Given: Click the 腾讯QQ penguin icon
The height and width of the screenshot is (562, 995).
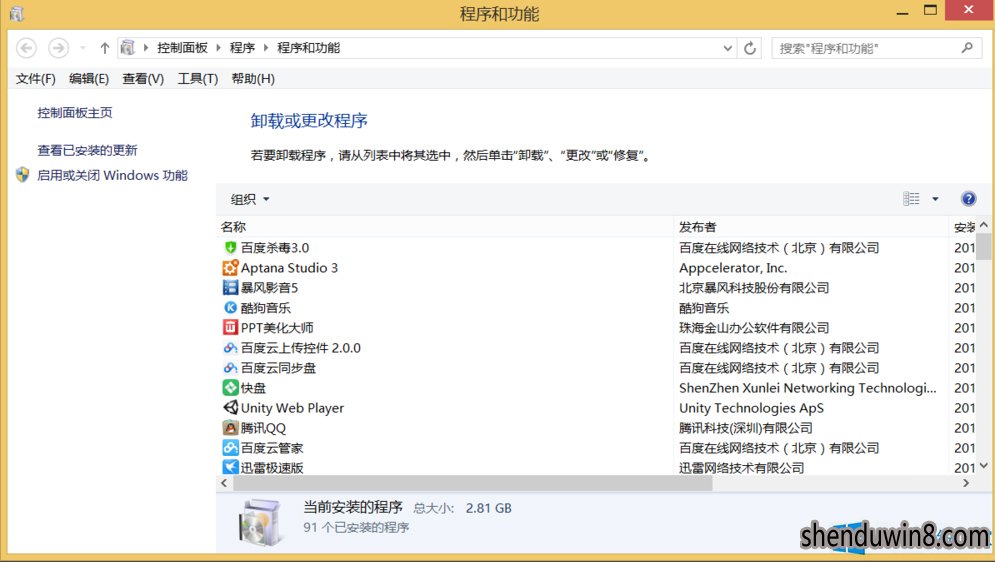Looking at the screenshot, I should click(x=230, y=428).
